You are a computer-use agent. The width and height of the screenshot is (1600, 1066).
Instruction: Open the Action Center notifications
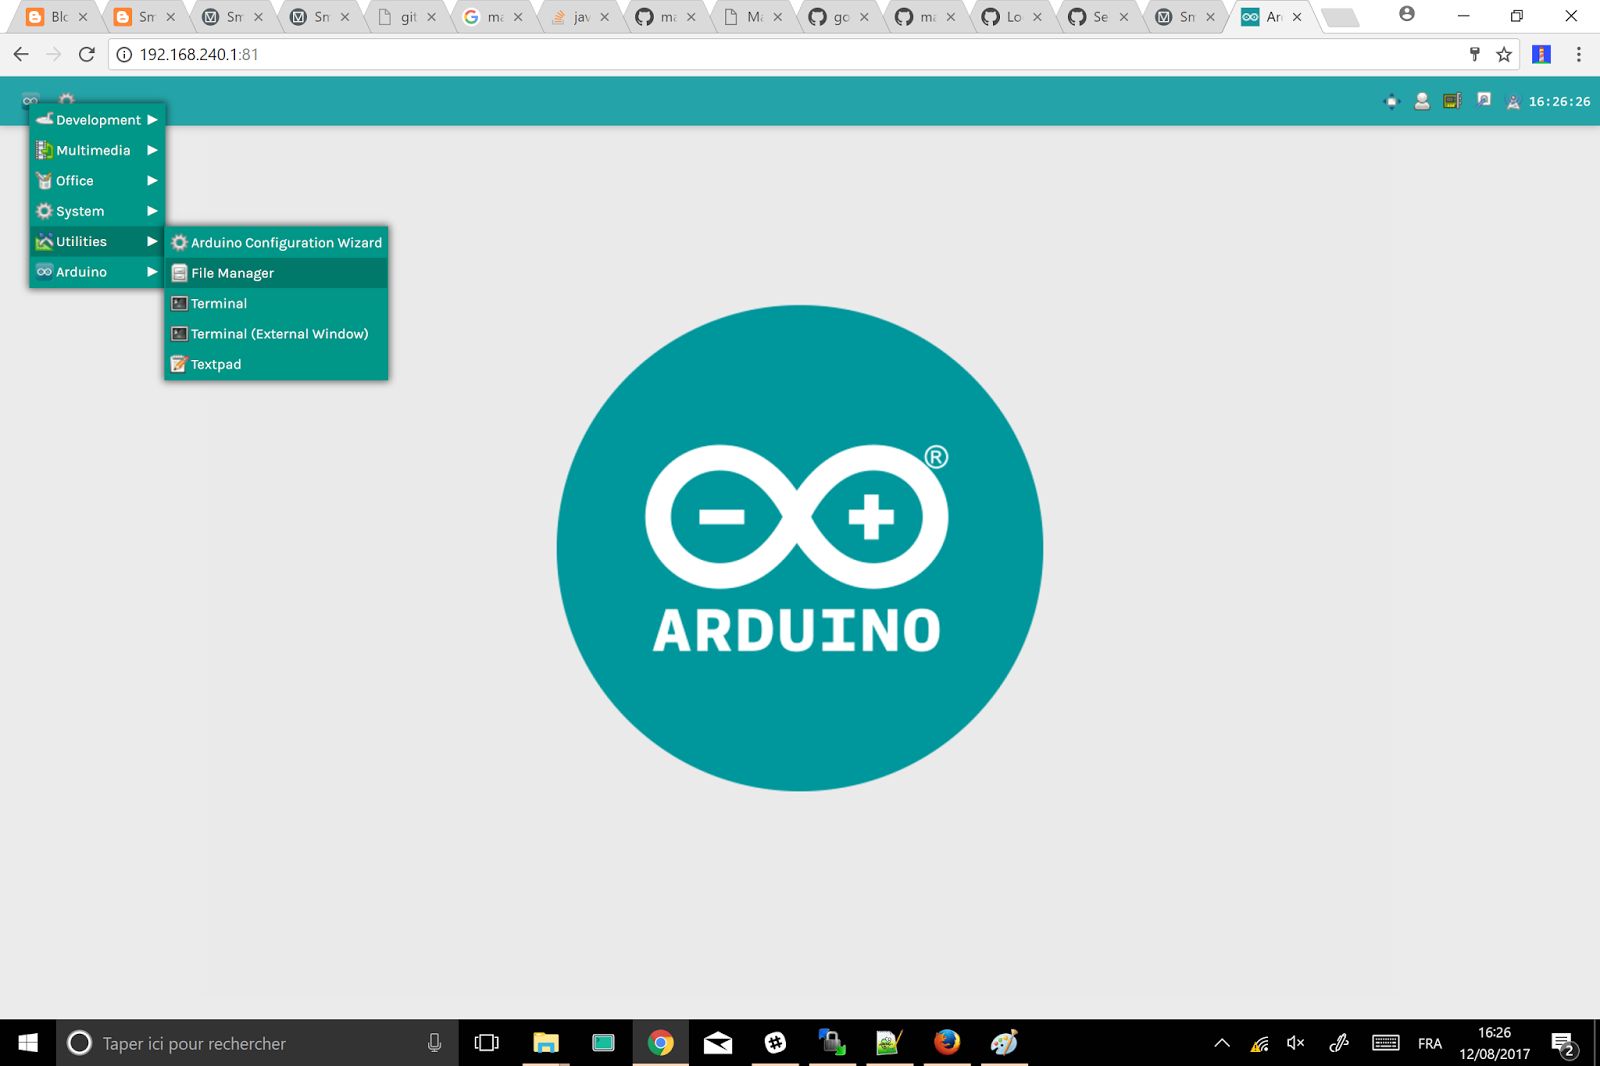(x=1564, y=1044)
